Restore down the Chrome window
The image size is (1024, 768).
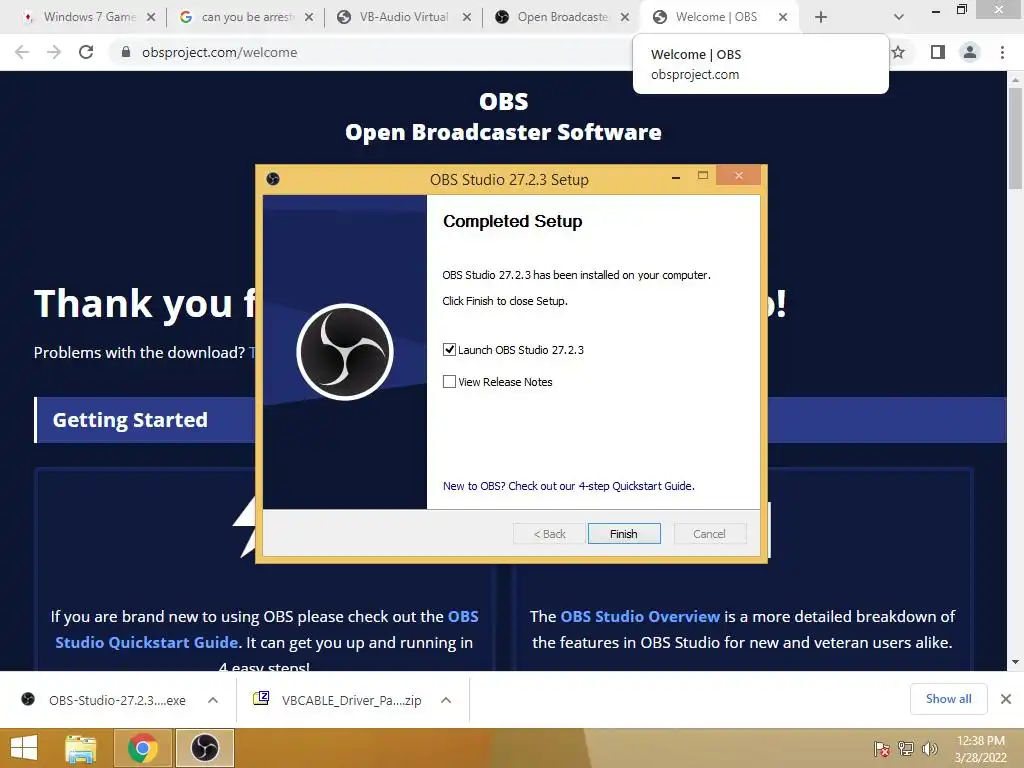[961, 10]
